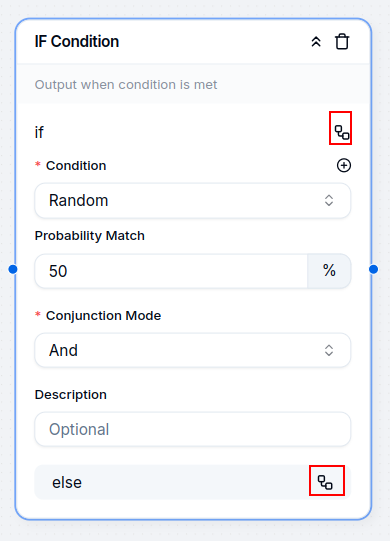Delete the IF Condition node
This screenshot has width=390, height=541.
(x=342, y=42)
